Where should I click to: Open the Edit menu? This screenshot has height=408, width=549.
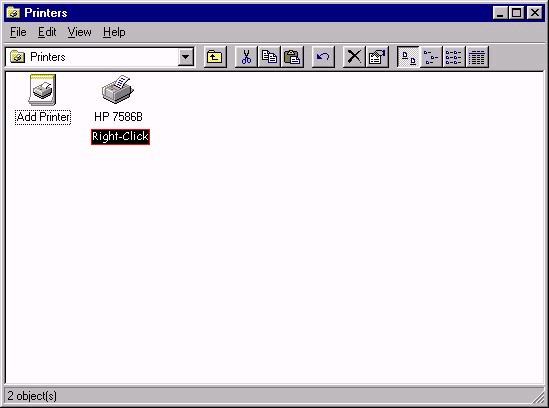pyautogui.click(x=47, y=32)
